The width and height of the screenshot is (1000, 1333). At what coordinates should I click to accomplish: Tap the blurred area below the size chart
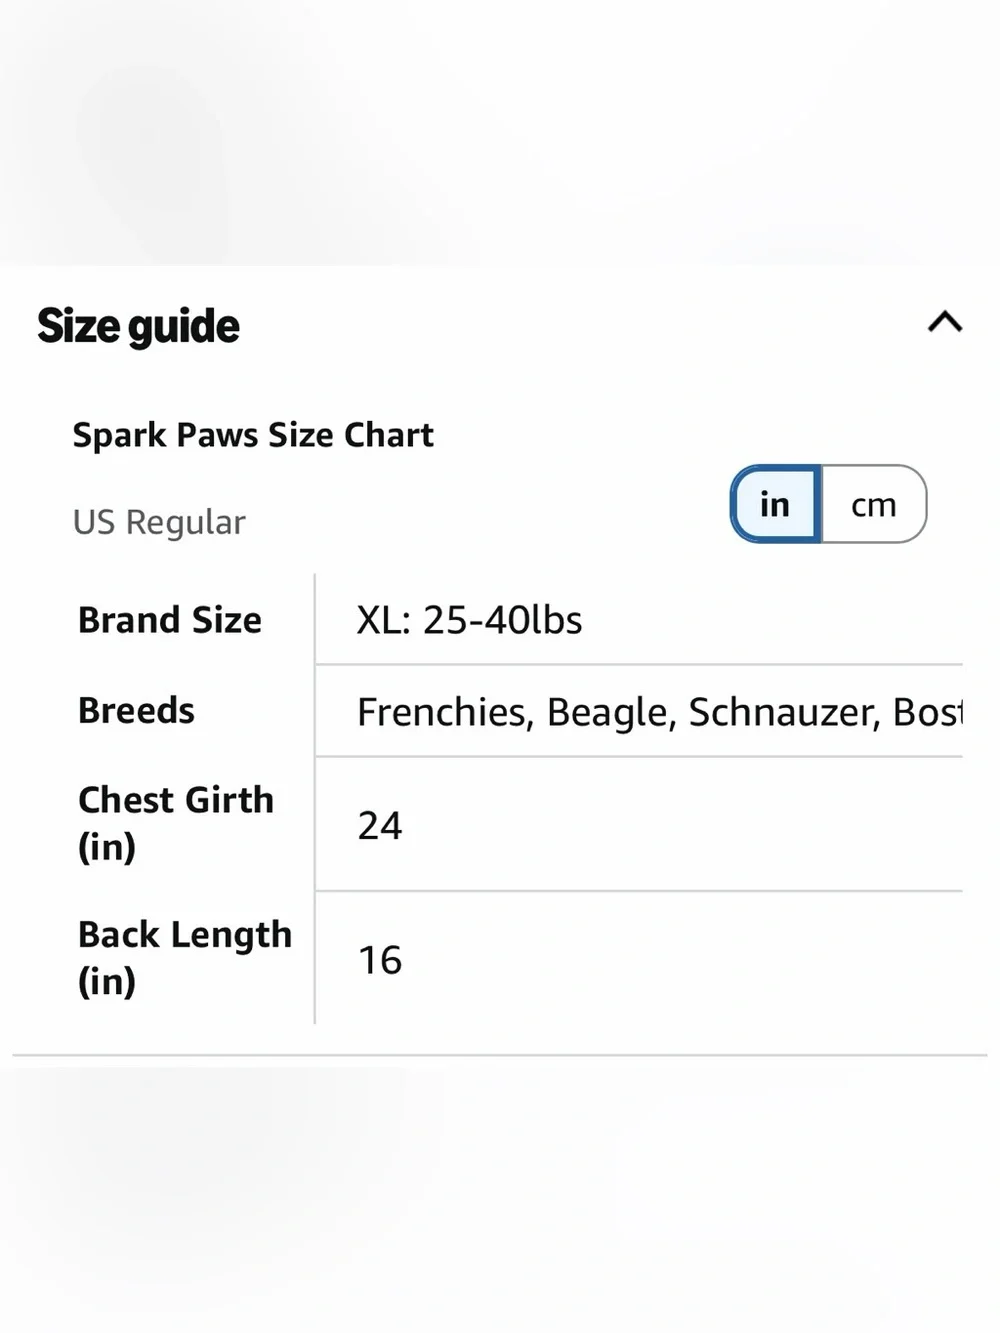(x=500, y=1198)
